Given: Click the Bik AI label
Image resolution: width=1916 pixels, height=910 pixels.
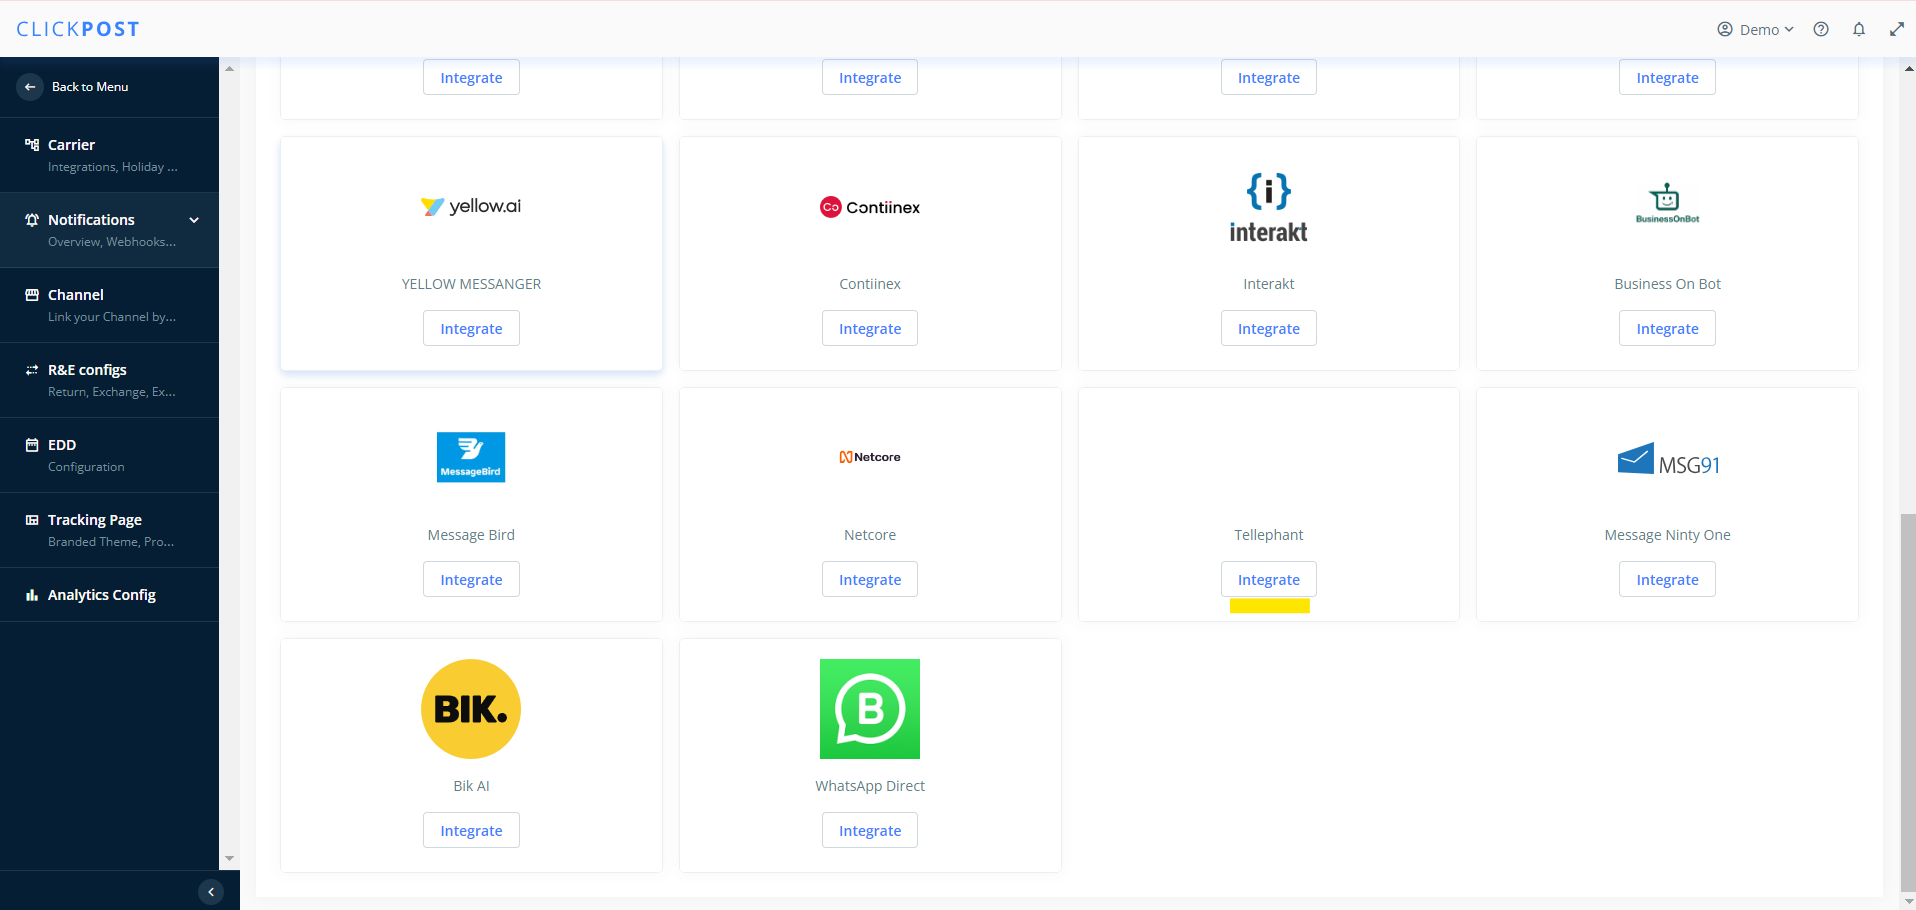Looking at the screenshot, I should pyautogui.click(x=471, y=786).
